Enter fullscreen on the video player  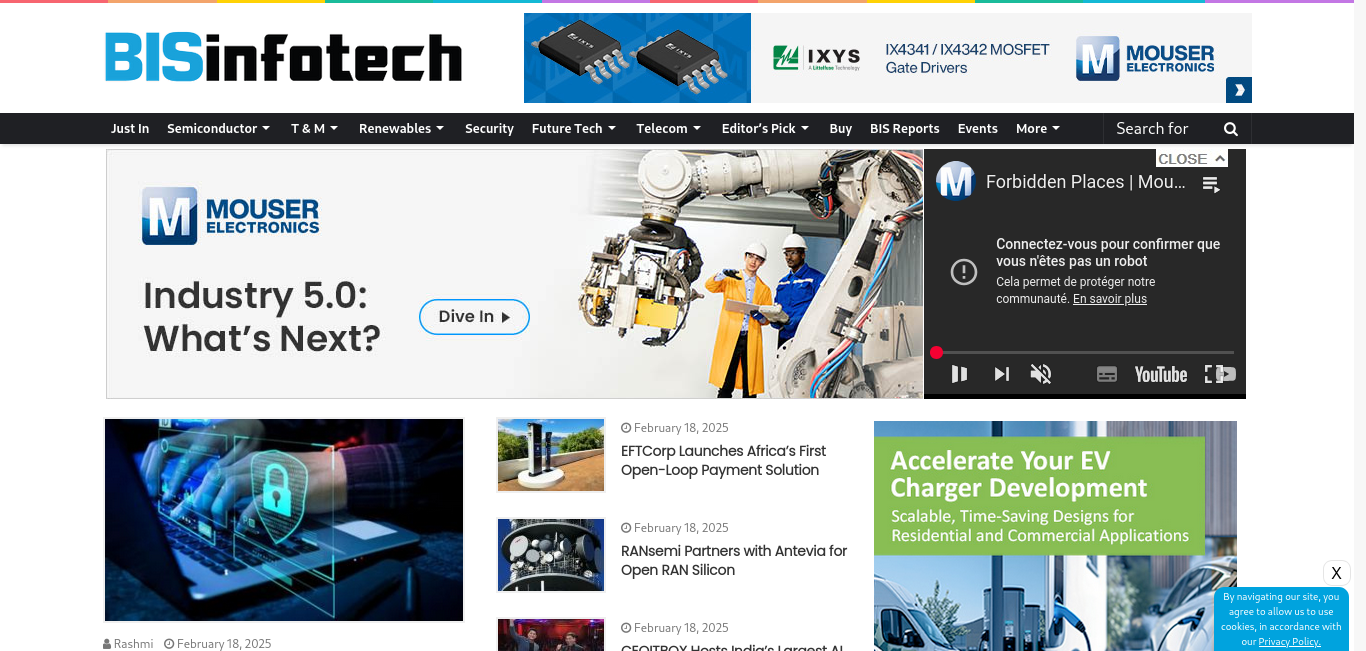[1213, 374]
